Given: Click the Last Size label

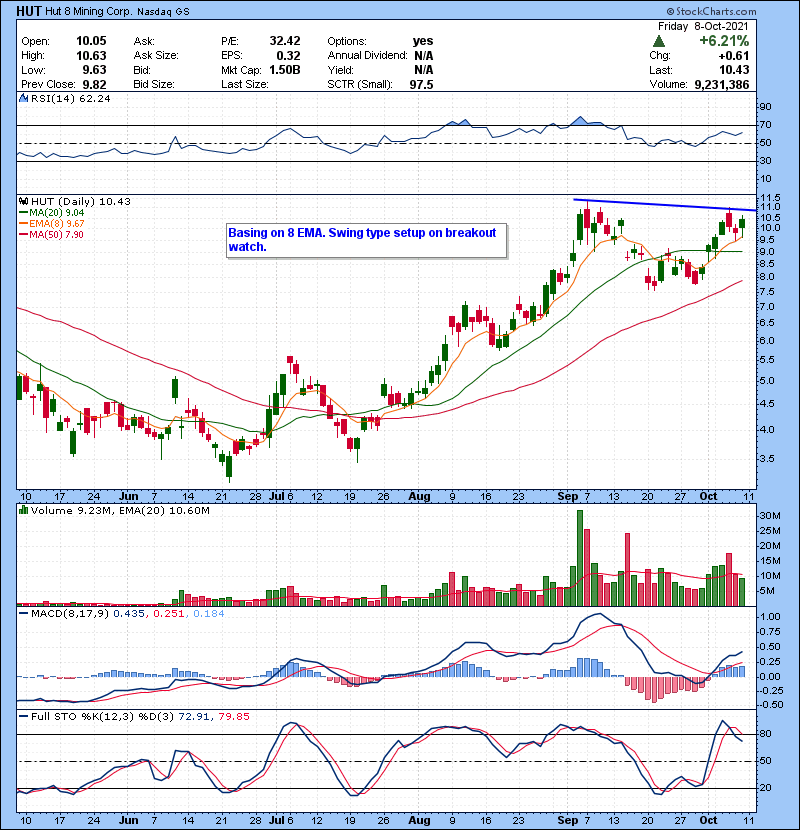Looking at the screenshot, I should 245,85.
